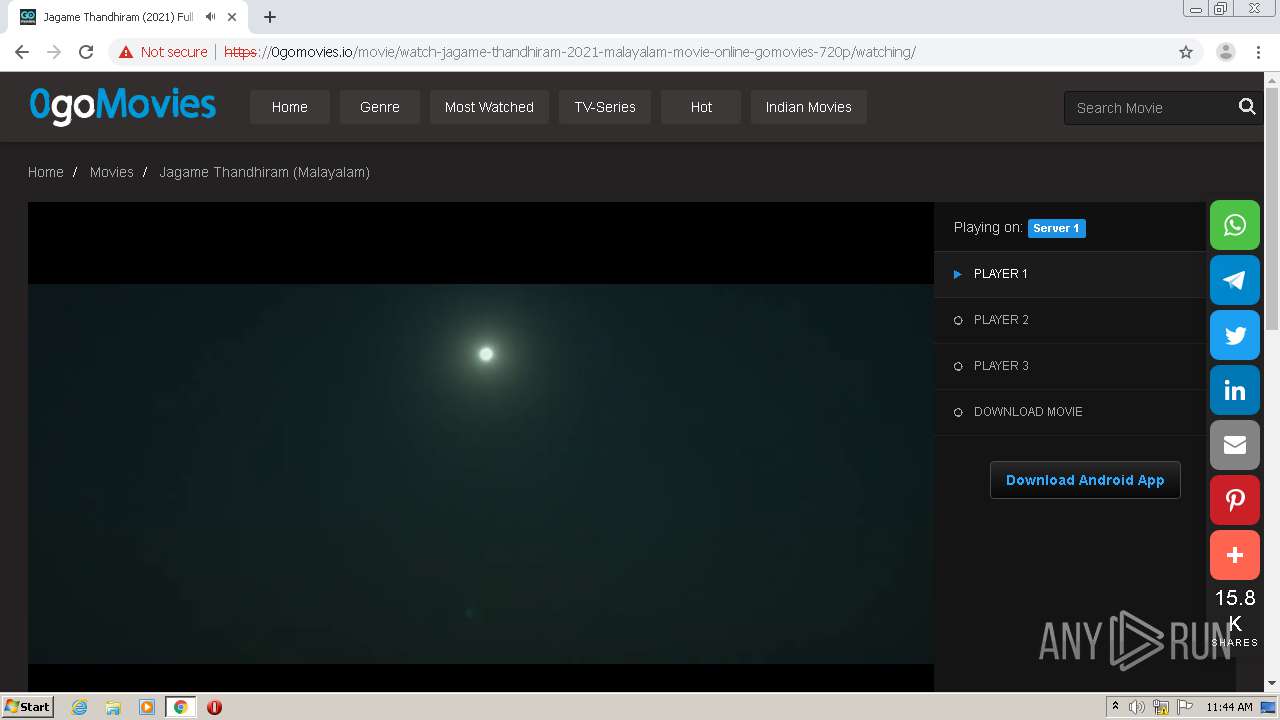Click Jagame Thandhiram (Malayalam) breadcrumb

point(265,172)
